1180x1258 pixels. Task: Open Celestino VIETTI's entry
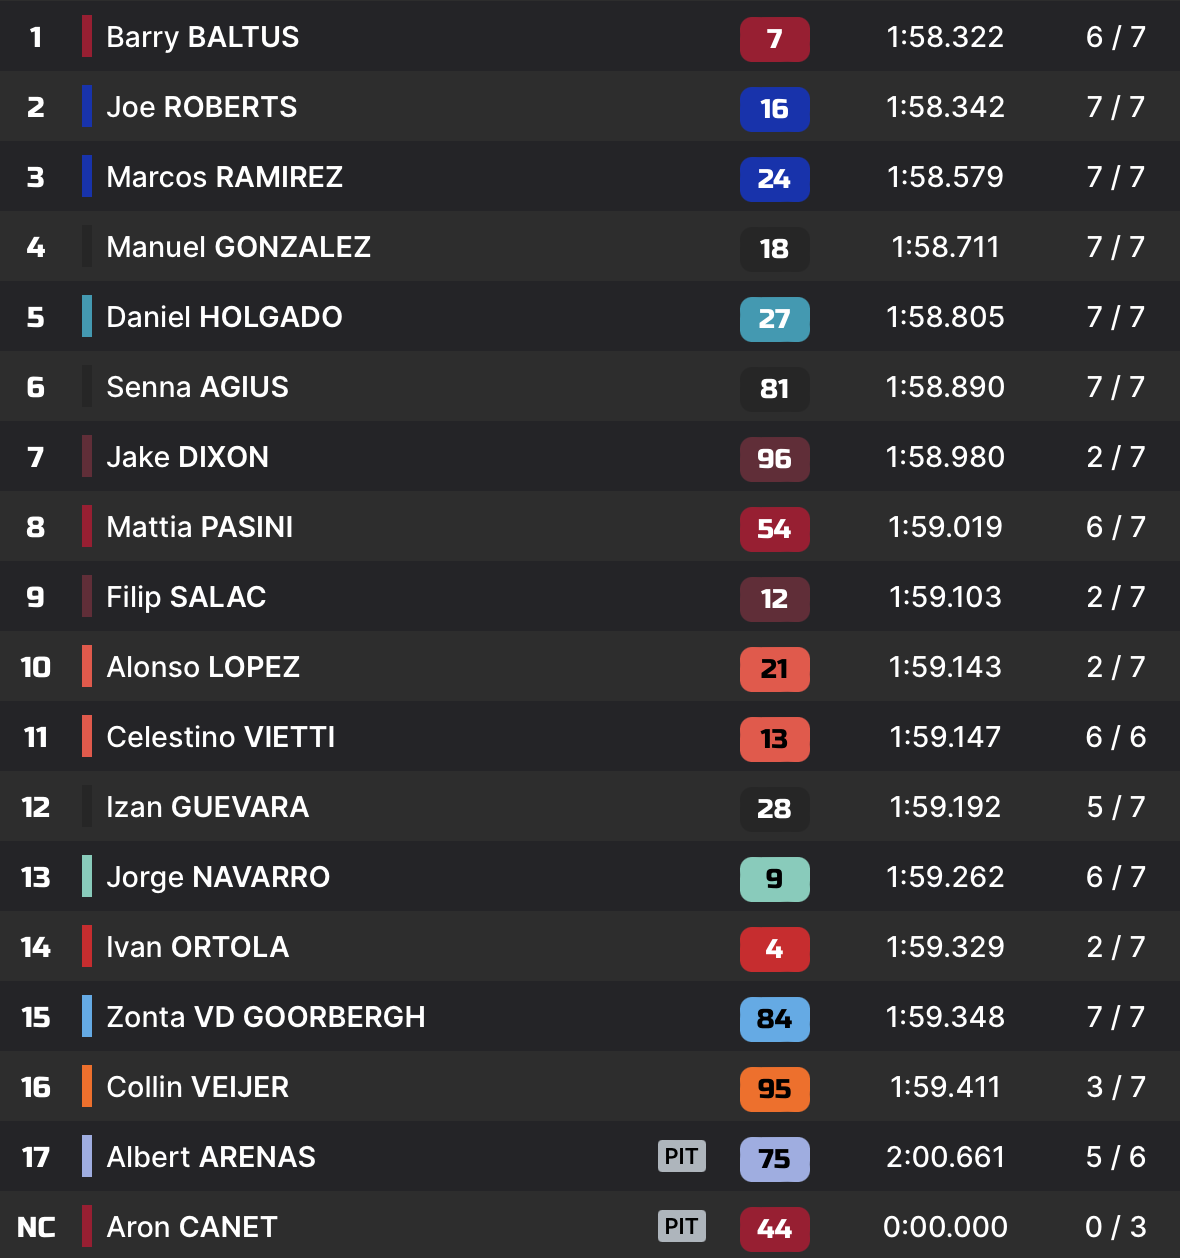click(x=220, y=737)
